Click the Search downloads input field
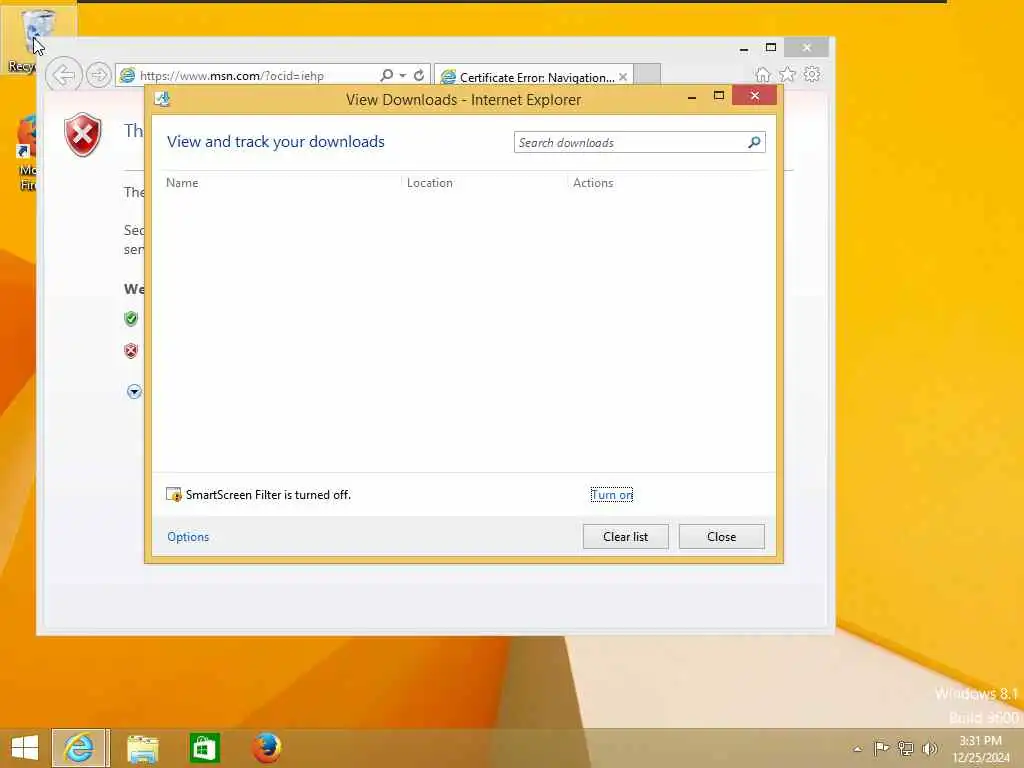Image resolution: width=1024 pixels, height=768 pixels. [x=639, y=142]
